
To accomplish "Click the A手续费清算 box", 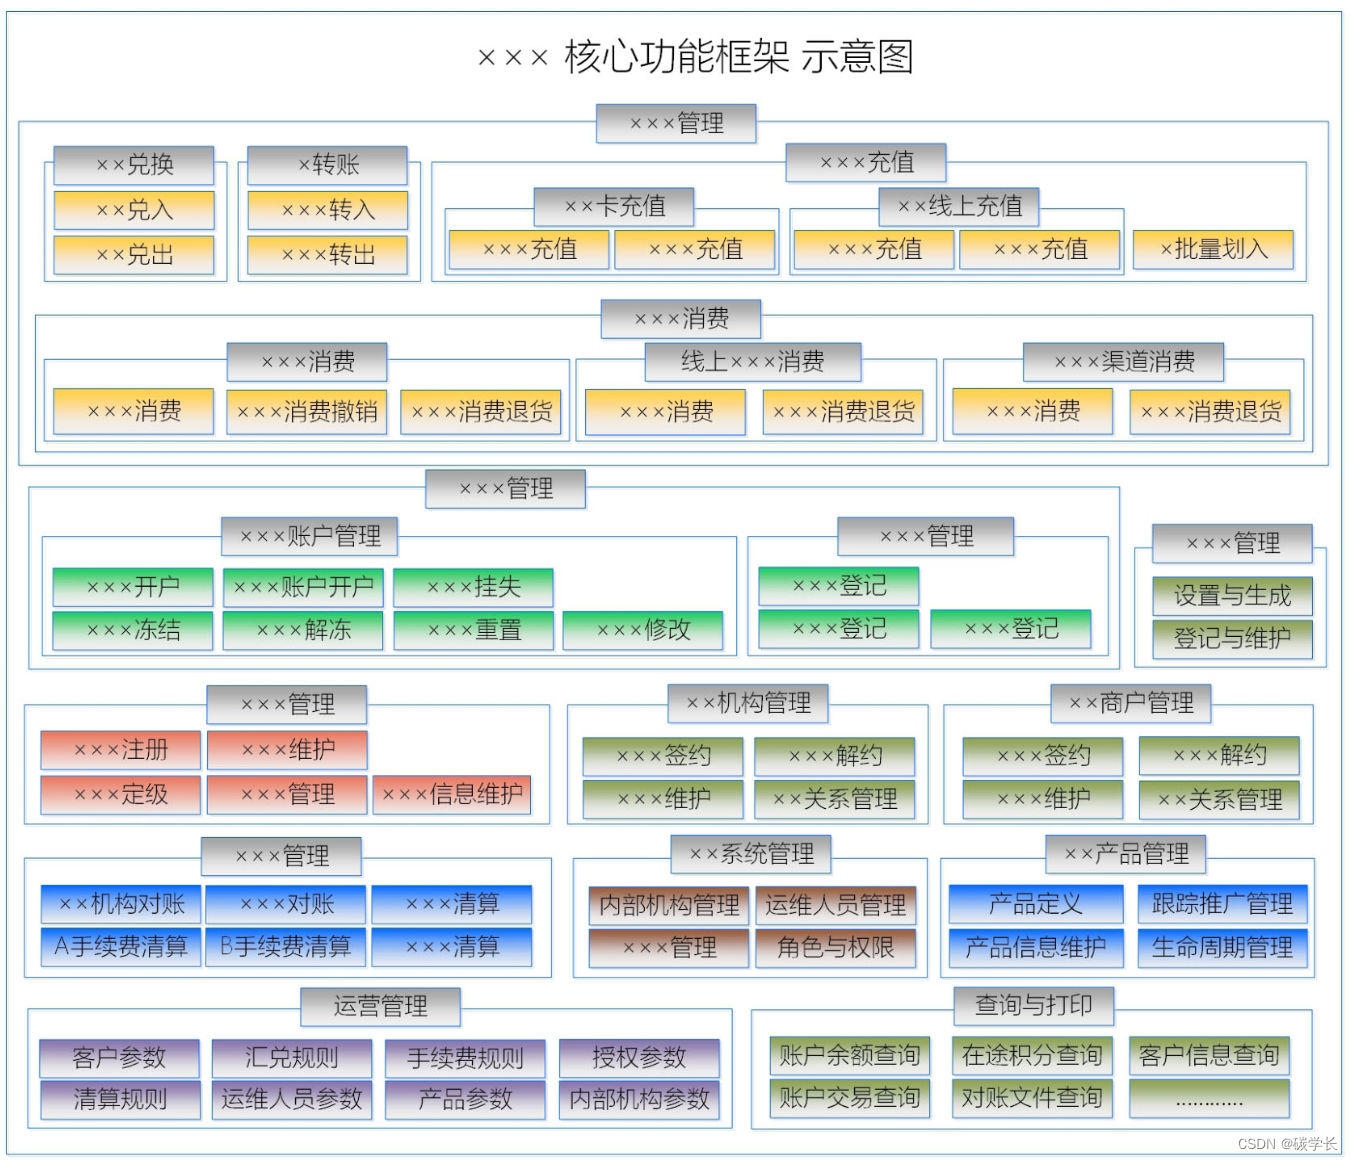I will (121, 947).
